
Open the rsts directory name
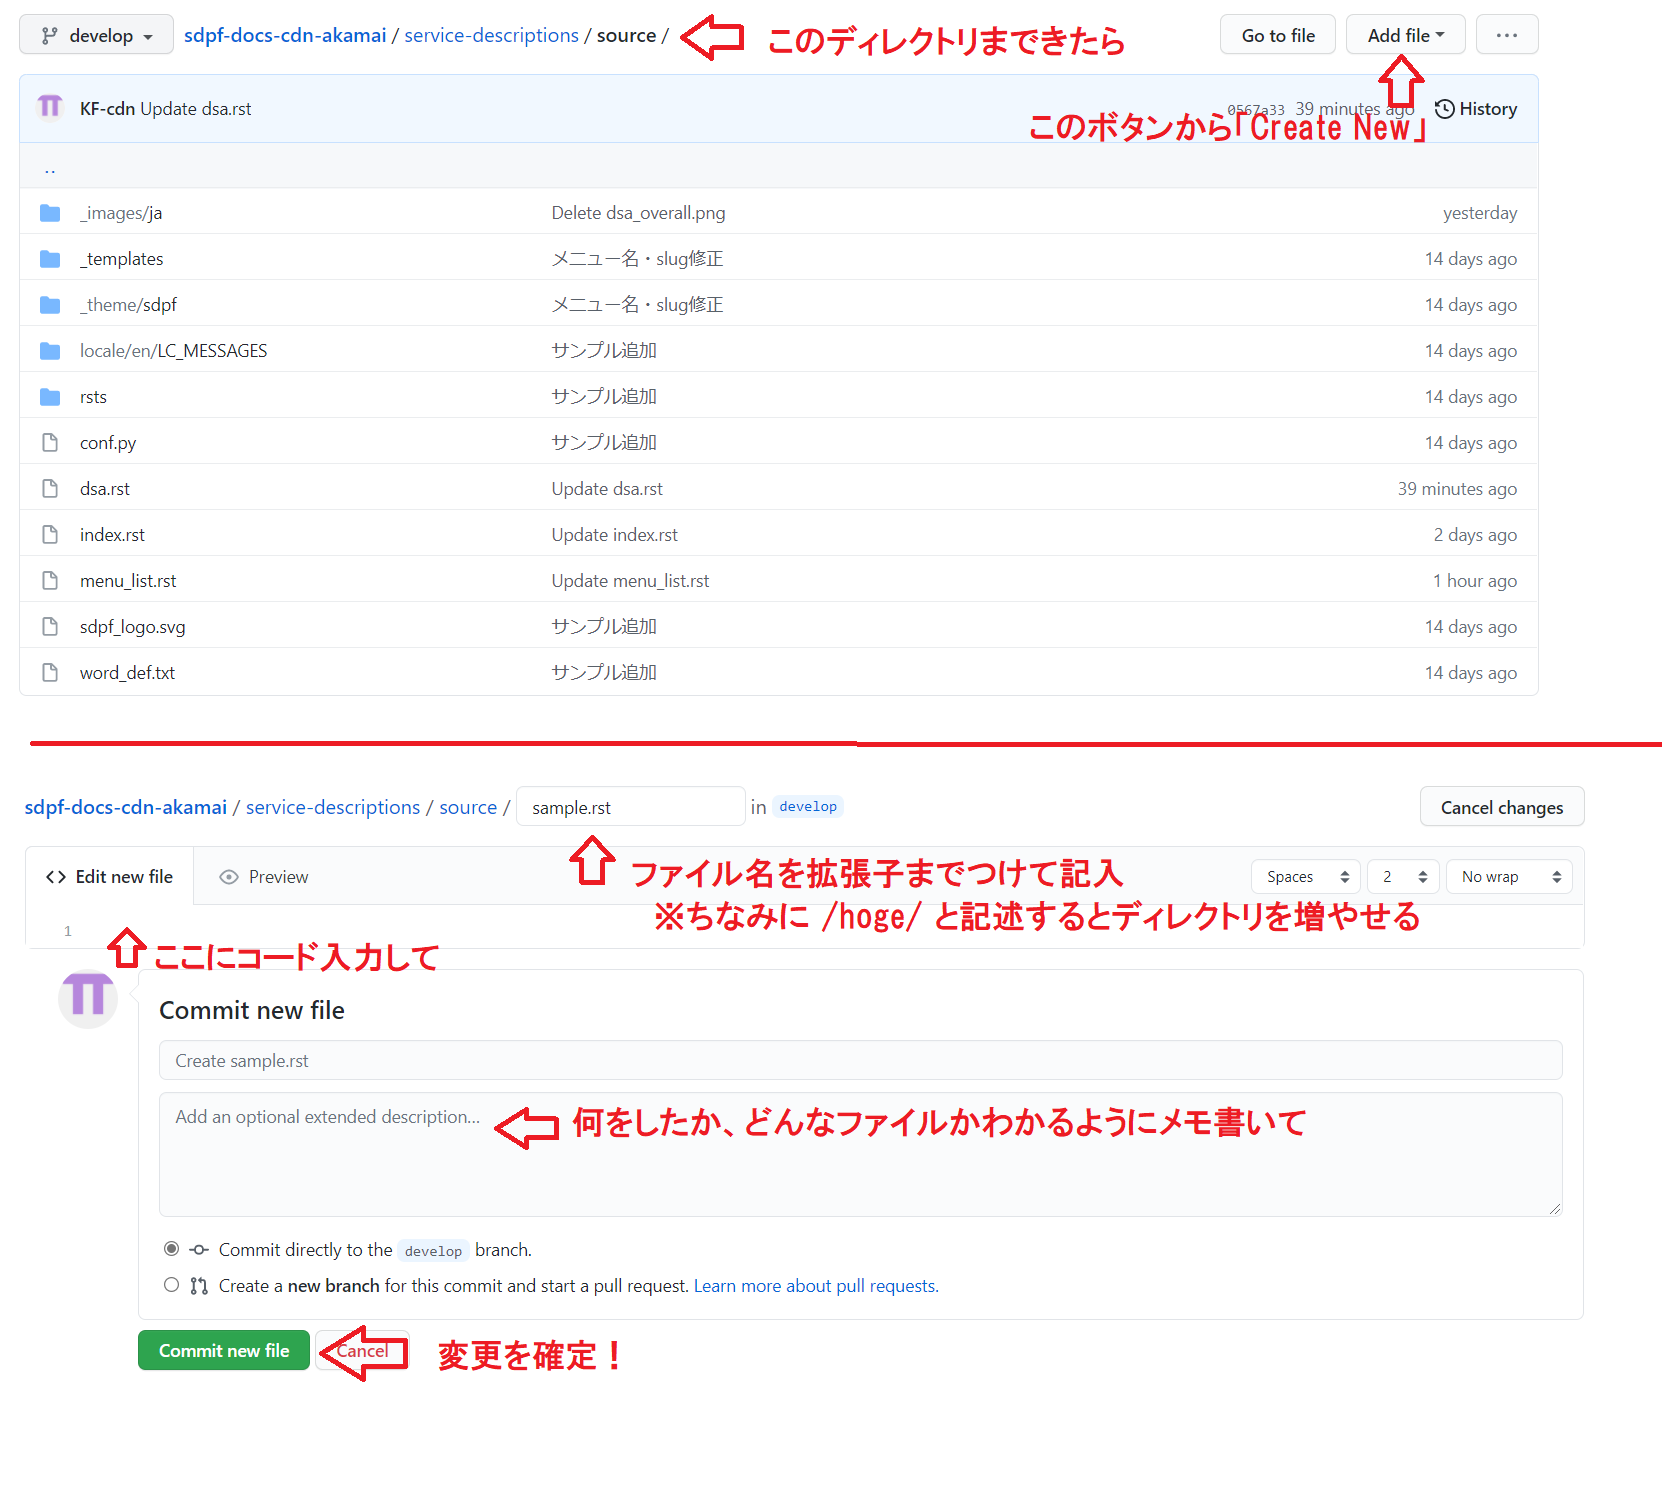(93, 397)
